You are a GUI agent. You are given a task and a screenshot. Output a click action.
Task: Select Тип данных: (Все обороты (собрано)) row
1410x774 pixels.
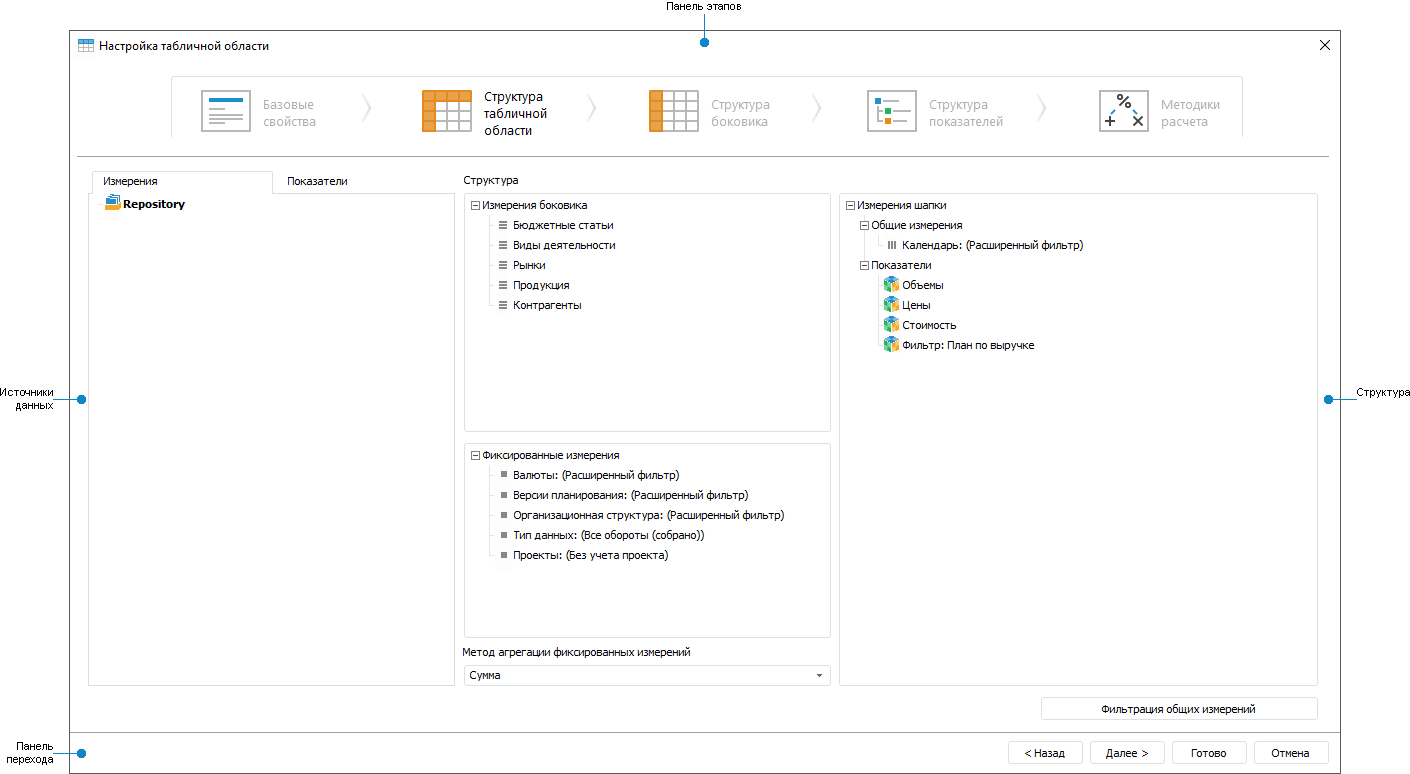[609, 535]
